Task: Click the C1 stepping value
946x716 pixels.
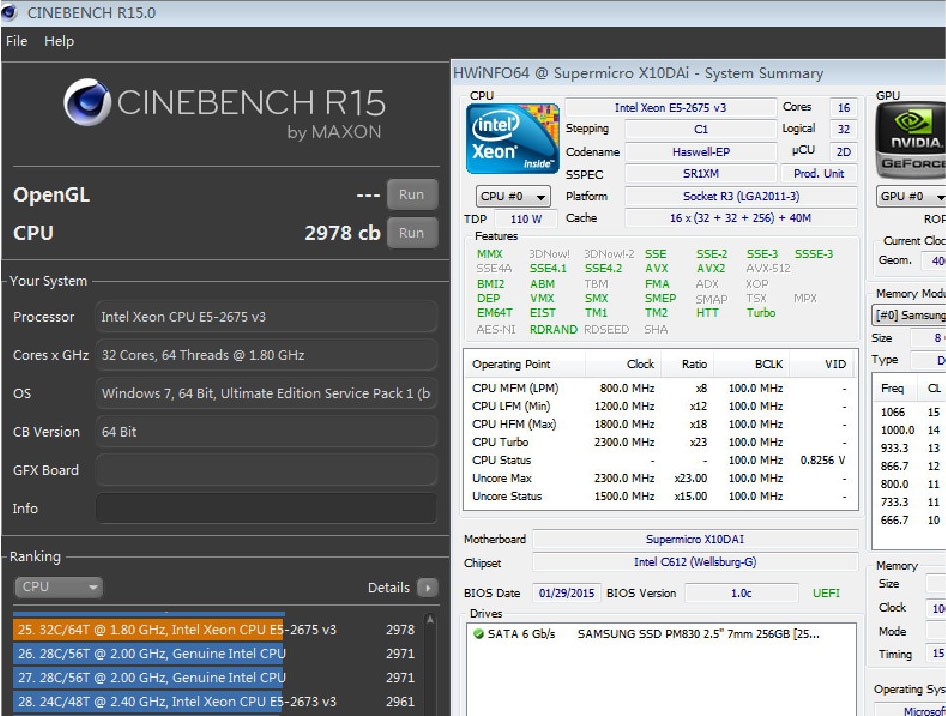Action: [700, 129]
